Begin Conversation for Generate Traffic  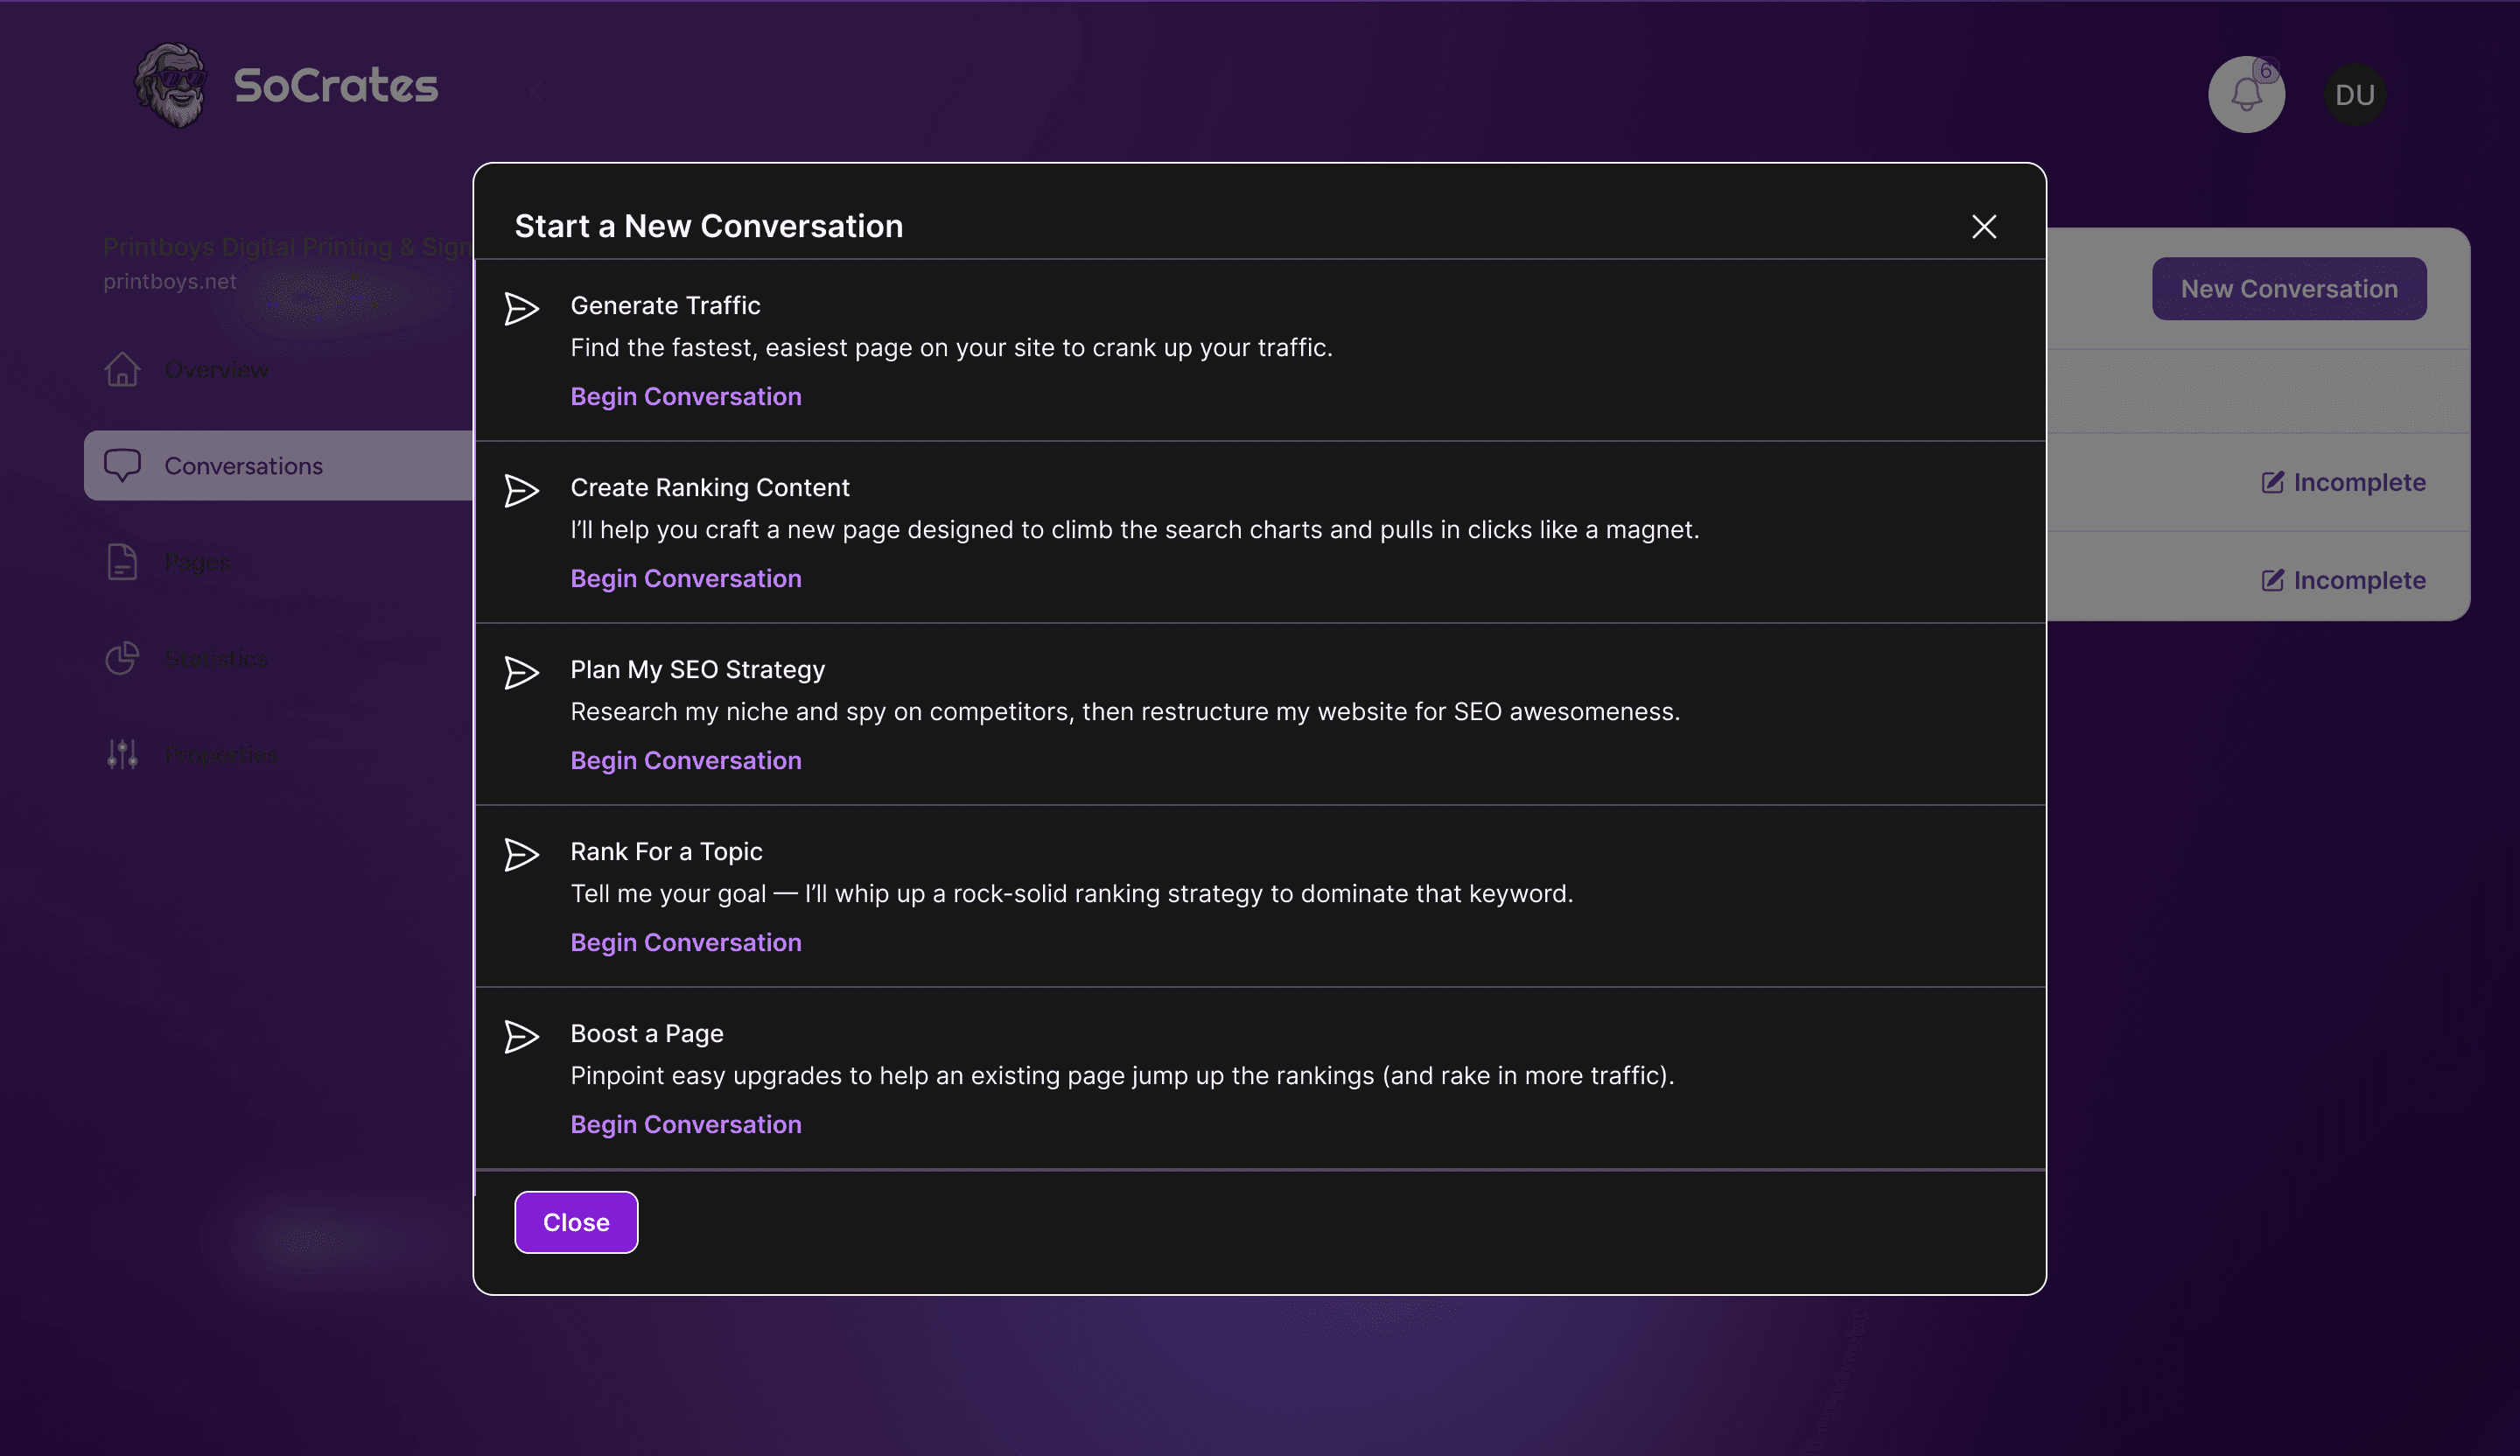[x=685, y=397]
